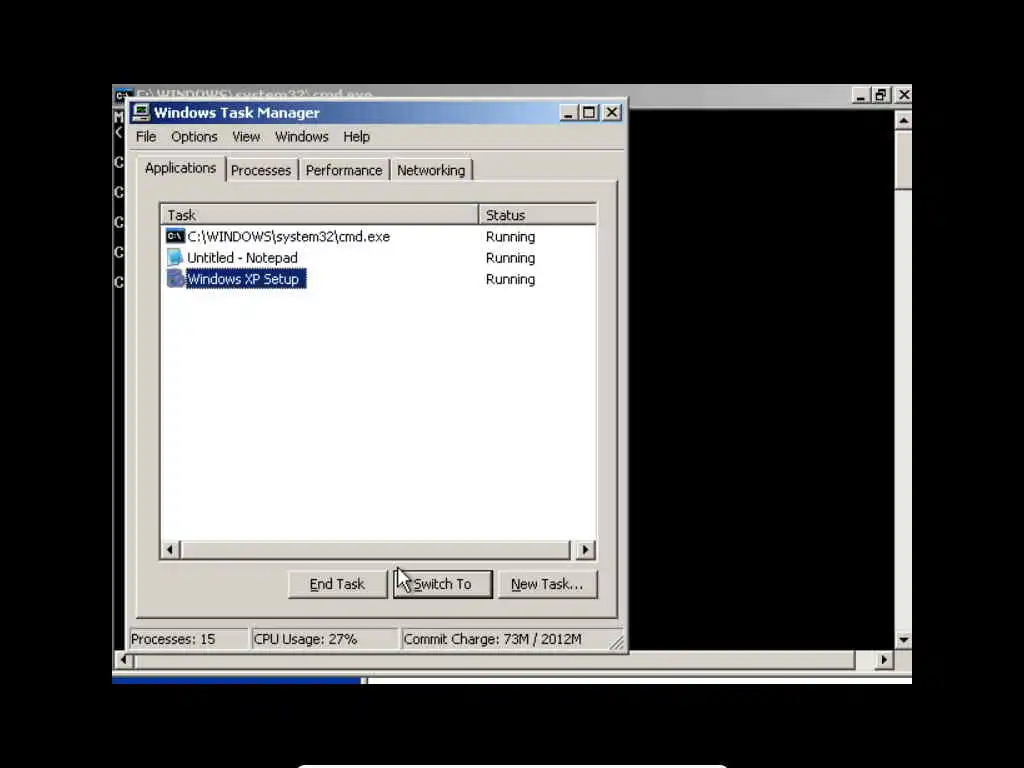Screen dimensions: 1024x768
Task: Switch to the Performance tab
Action: pos(344,170)
